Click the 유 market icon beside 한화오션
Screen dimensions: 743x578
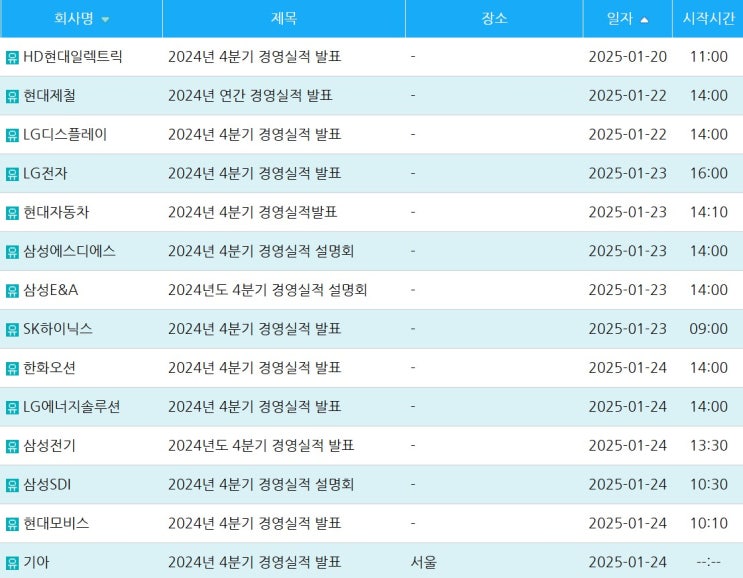(x=12, y=368)
